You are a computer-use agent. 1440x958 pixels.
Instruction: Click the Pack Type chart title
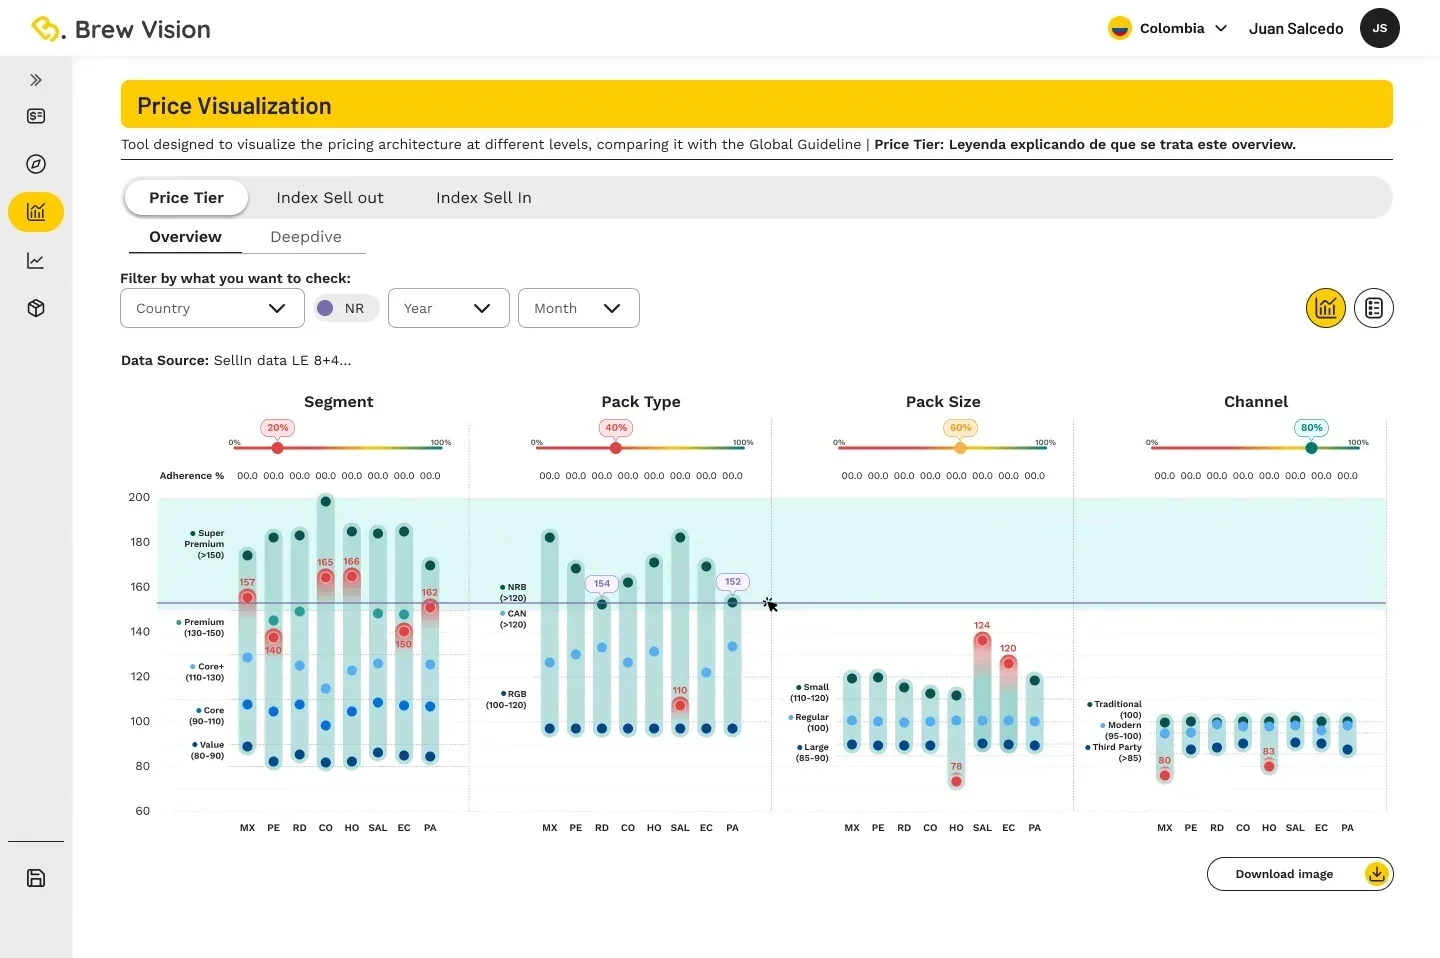(641, 402)
